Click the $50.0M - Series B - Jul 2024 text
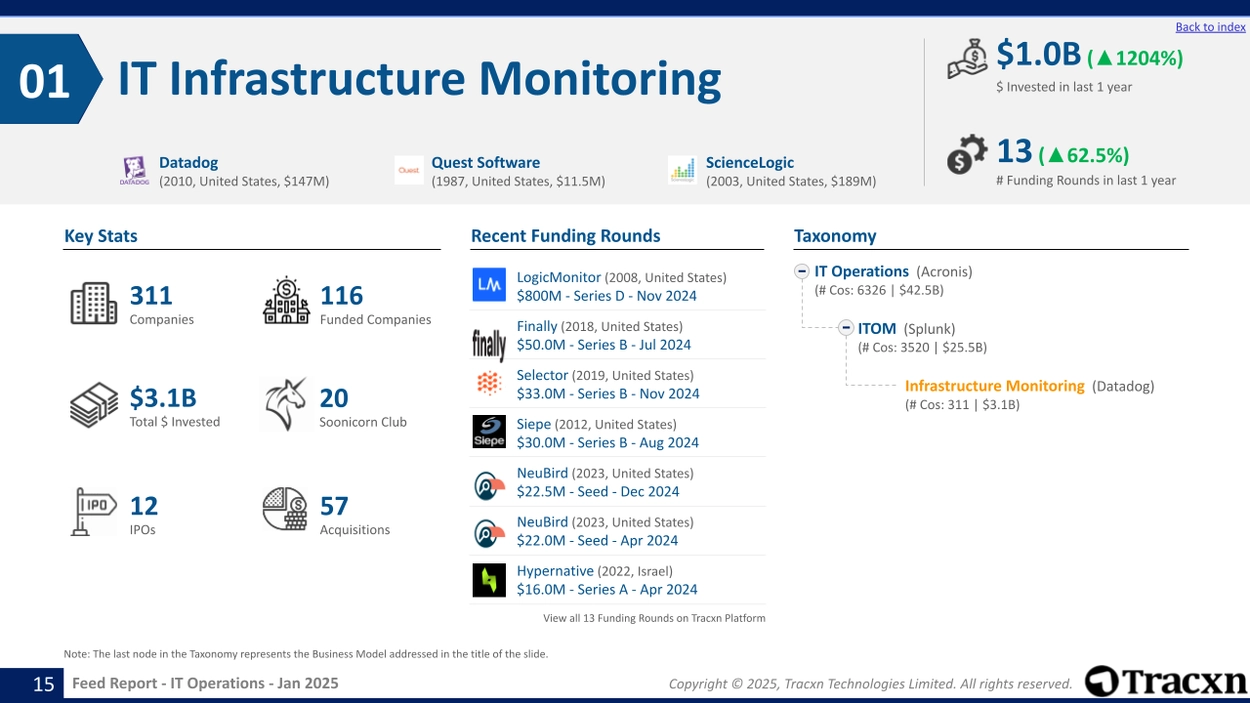Viewport: 1250px width, 703px height. [604, 345]
